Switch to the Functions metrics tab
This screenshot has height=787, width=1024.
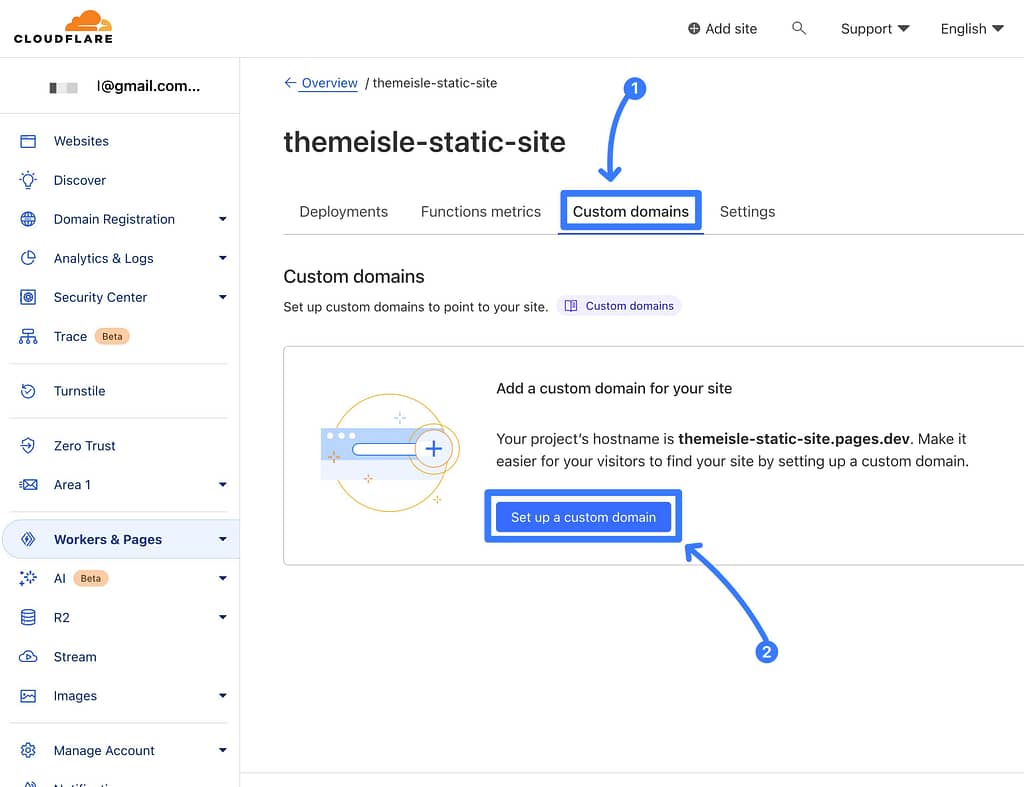click(x=481, y=212)
